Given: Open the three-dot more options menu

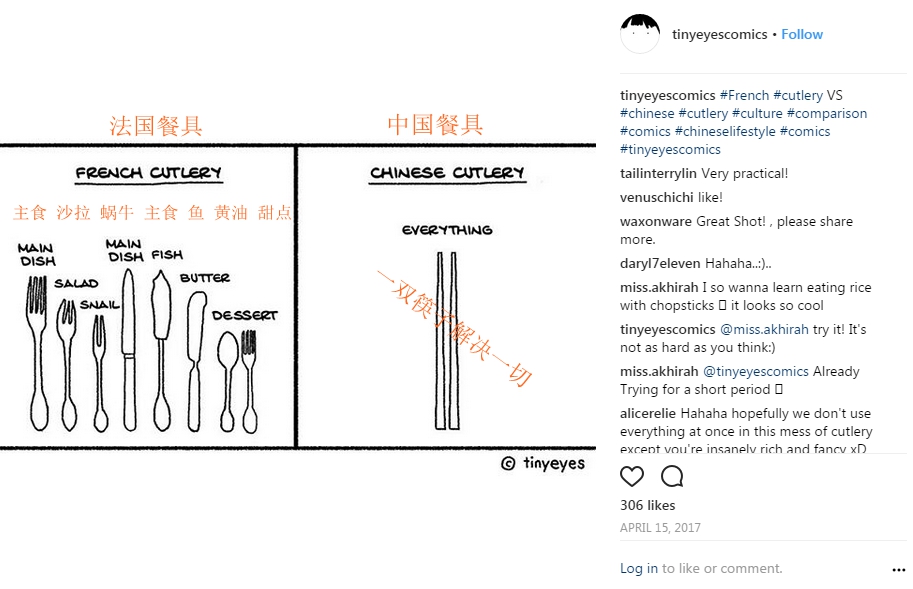Looking at the screenshot, I should pyautogui.click(x=899, y=570).
